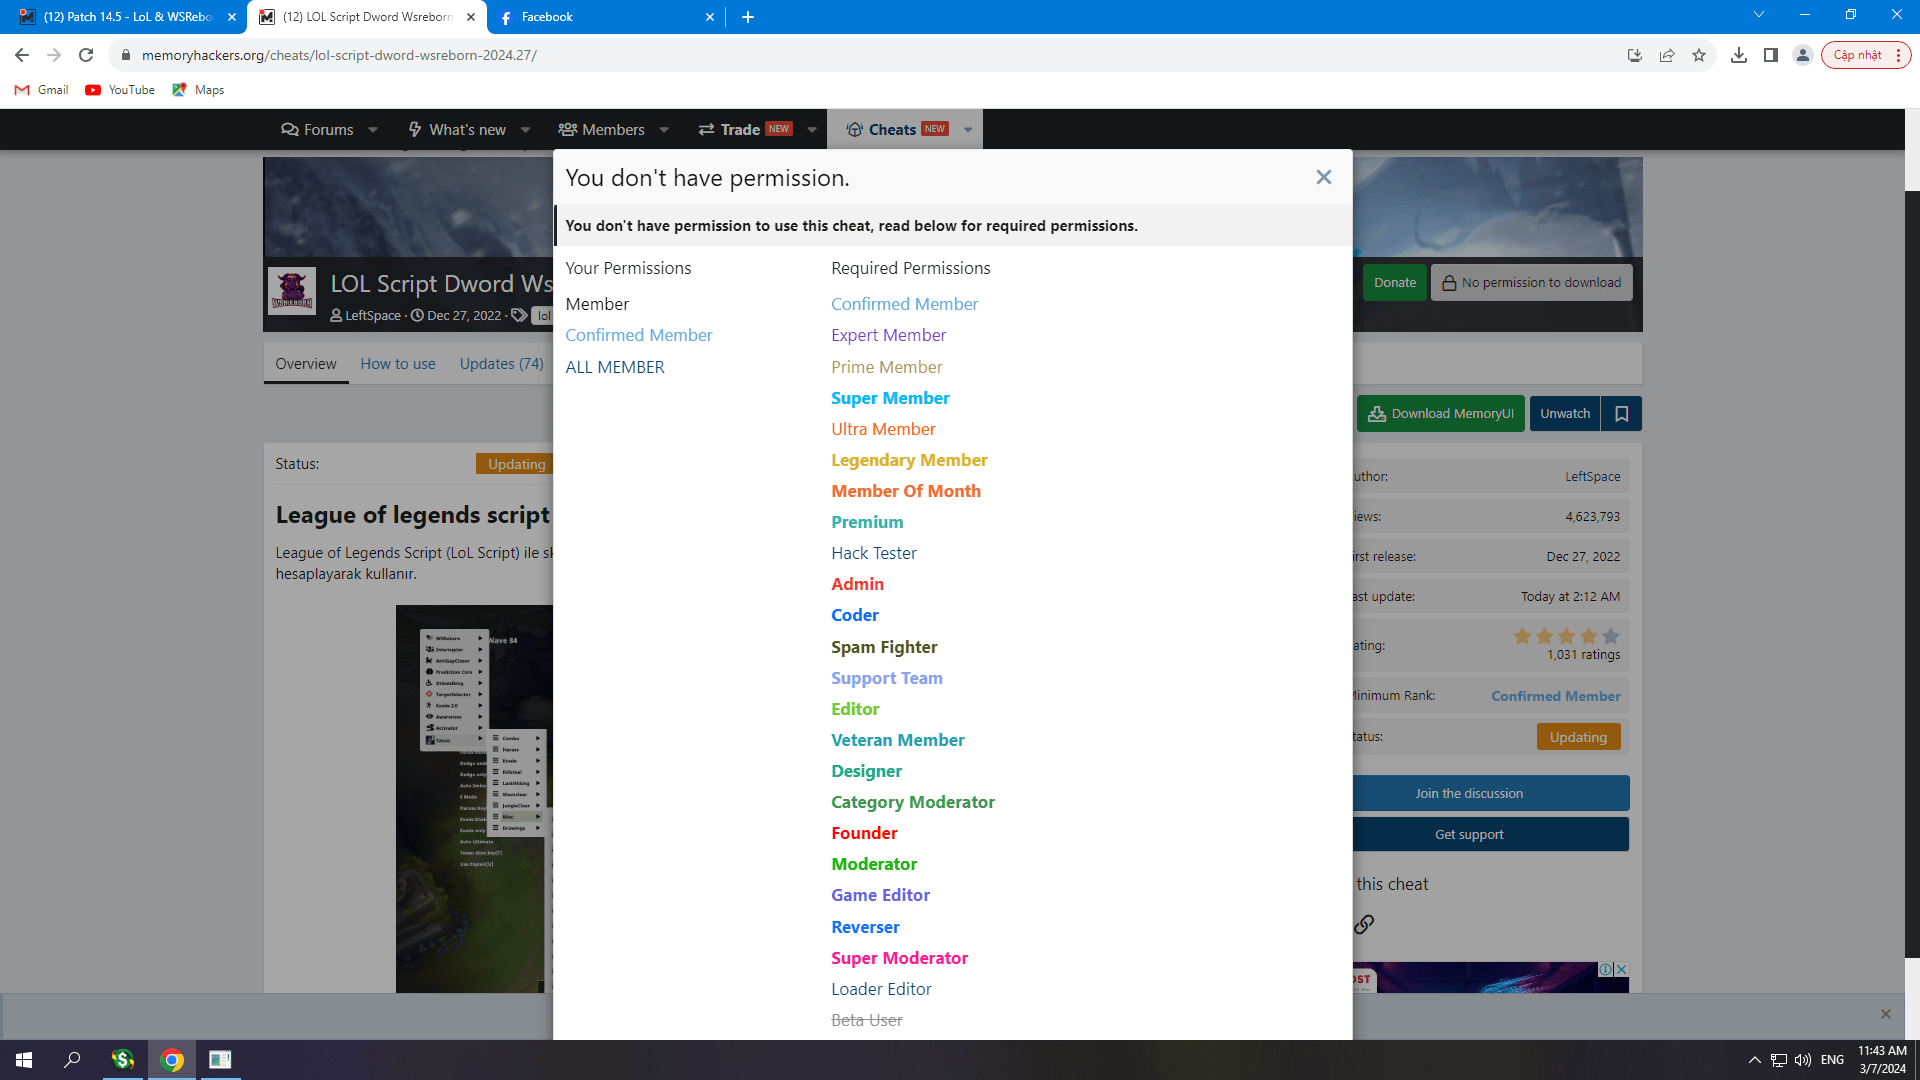Click the Confirmed Member required permission link

tap(904, 304)
